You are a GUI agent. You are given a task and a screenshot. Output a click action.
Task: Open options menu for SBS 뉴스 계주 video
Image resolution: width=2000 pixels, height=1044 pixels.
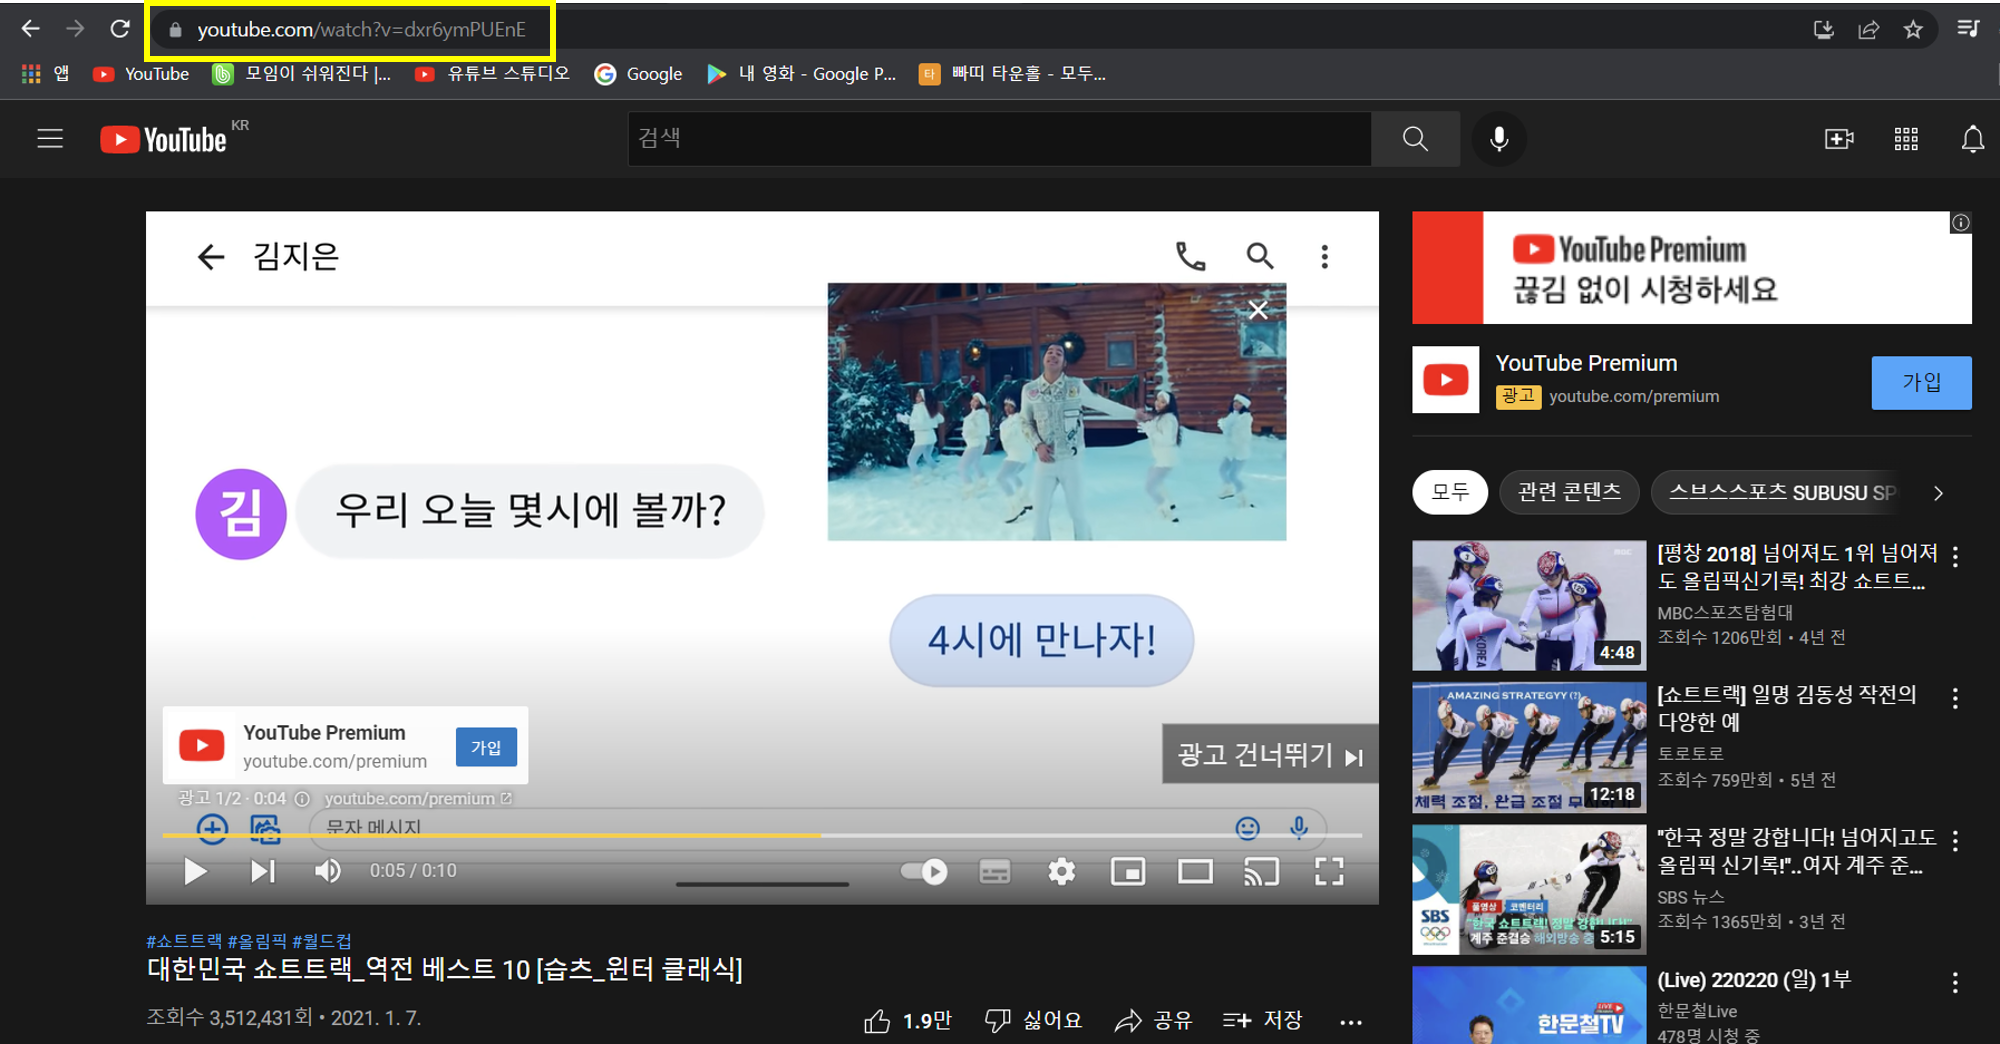click(1955, 841)
